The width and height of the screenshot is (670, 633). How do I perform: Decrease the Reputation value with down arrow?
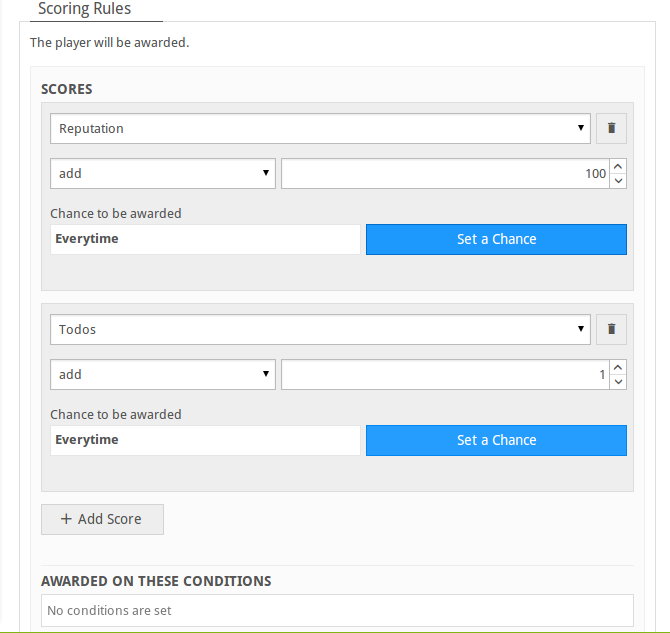[618, 181]
